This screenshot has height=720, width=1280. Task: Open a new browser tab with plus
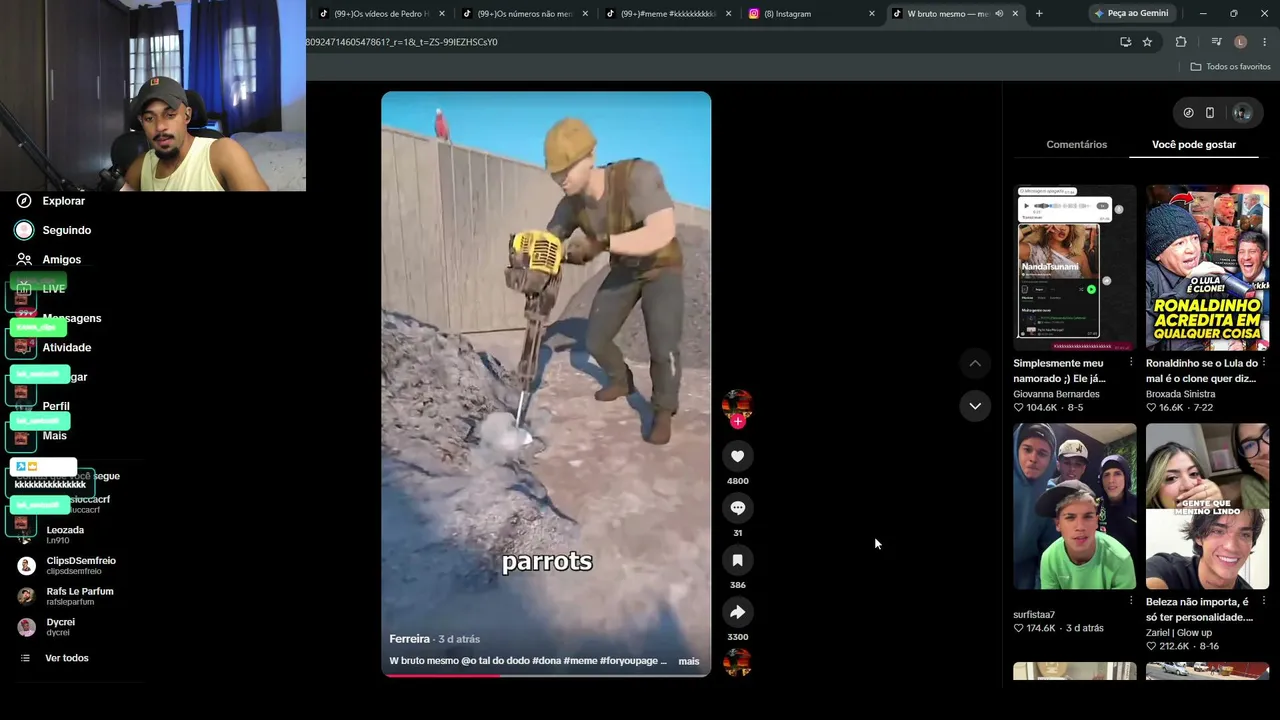tap(1039, 14)
